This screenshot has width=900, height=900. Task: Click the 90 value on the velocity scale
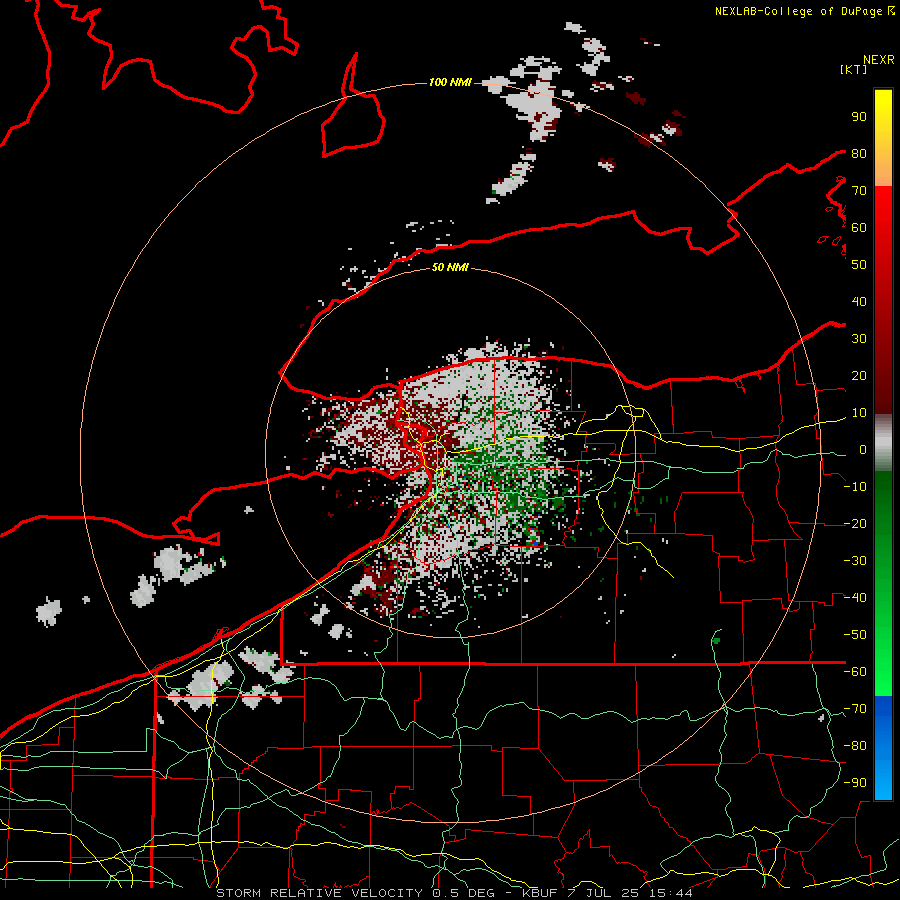click(859, 117)
